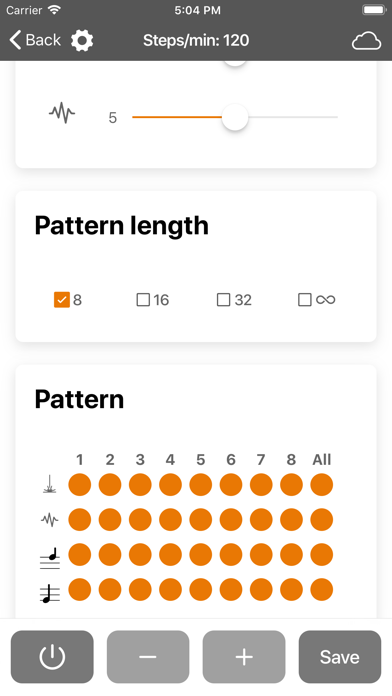Image resolution: width=392 pixels, height=696 pixels.
Task: Toggle the All dot for the waveform row
Action: (x=321, y=519)
